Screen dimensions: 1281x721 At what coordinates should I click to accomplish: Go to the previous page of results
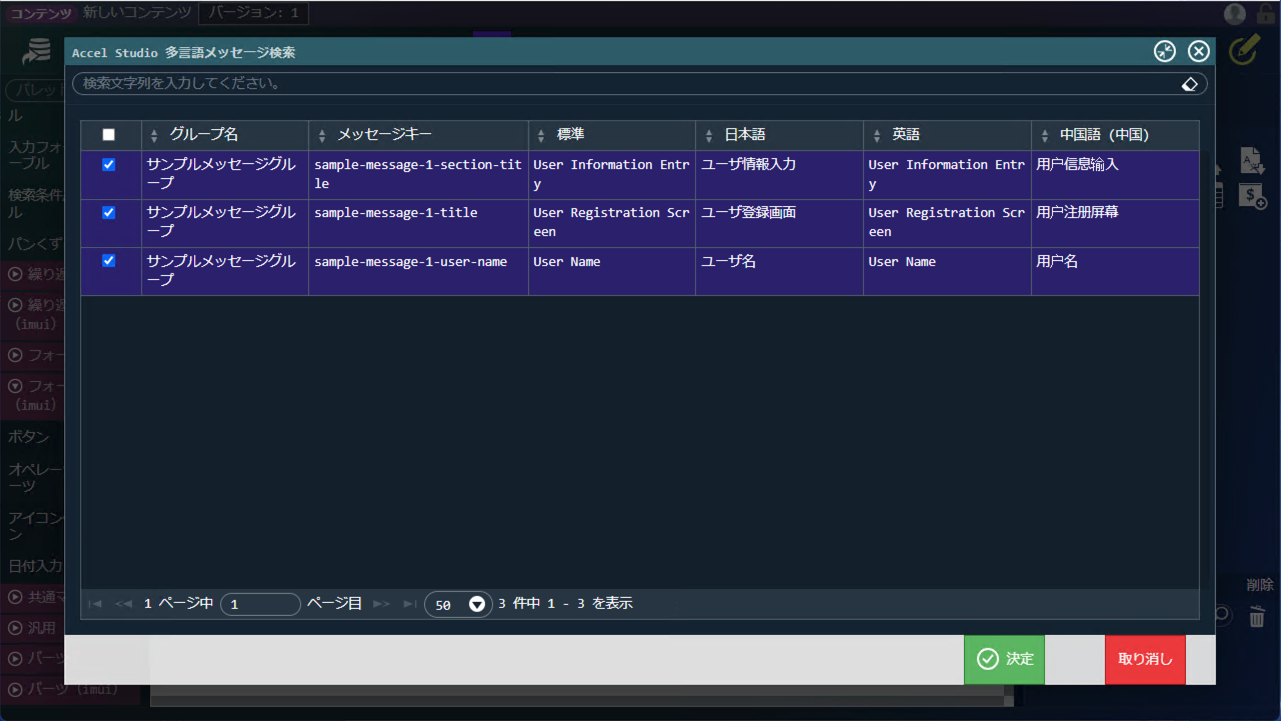point(124,604)
